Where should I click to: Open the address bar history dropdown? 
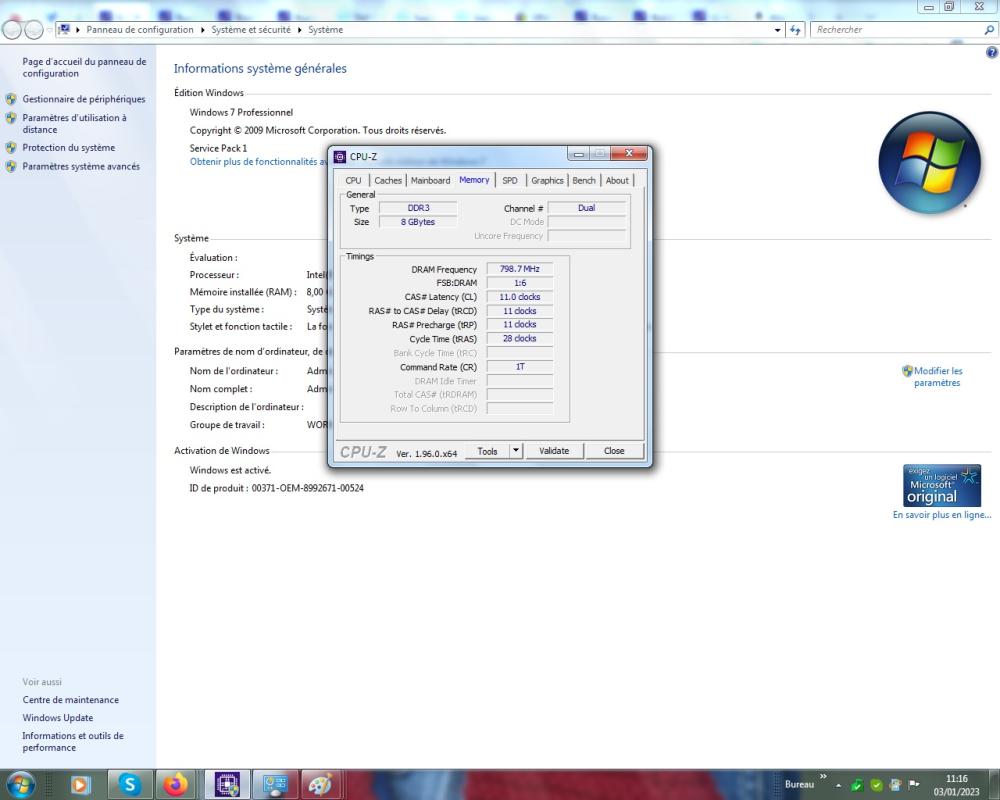779,30
